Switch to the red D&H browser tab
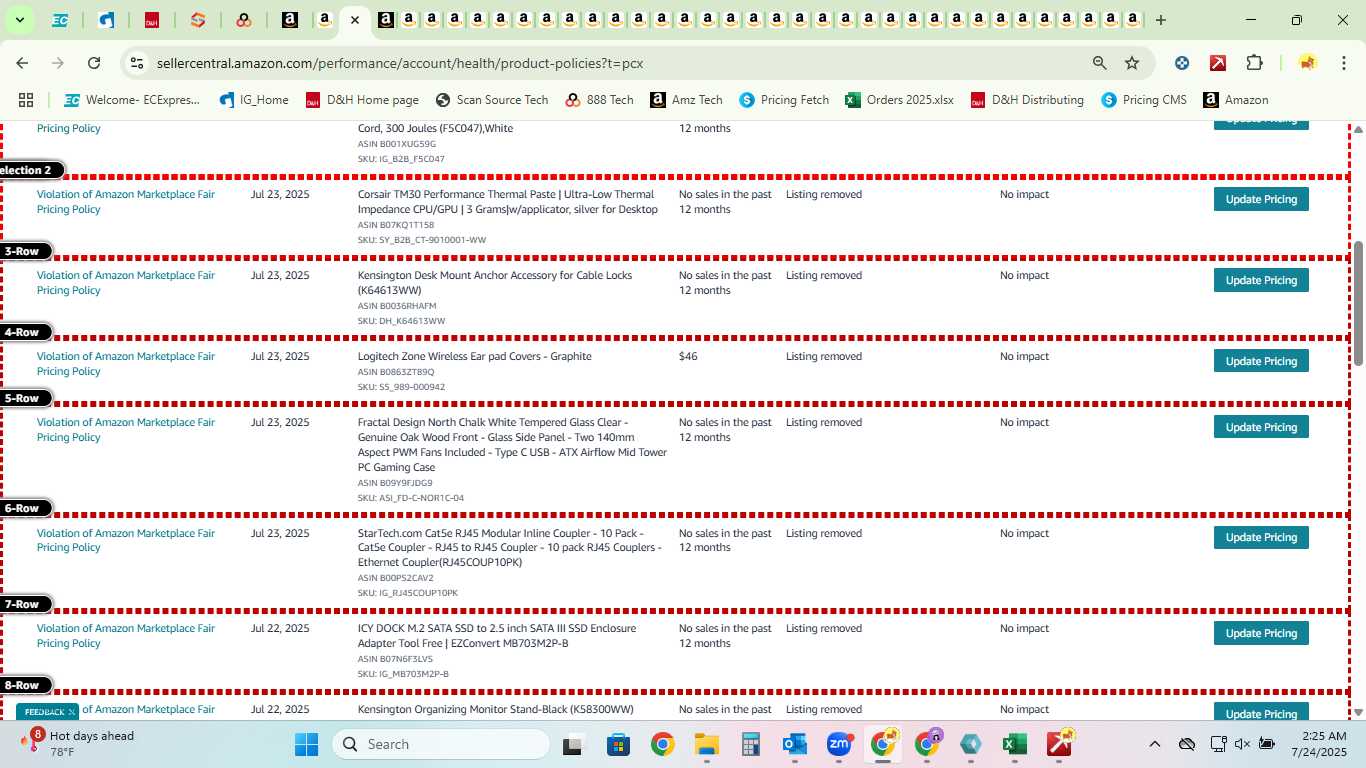 (152, 20)
